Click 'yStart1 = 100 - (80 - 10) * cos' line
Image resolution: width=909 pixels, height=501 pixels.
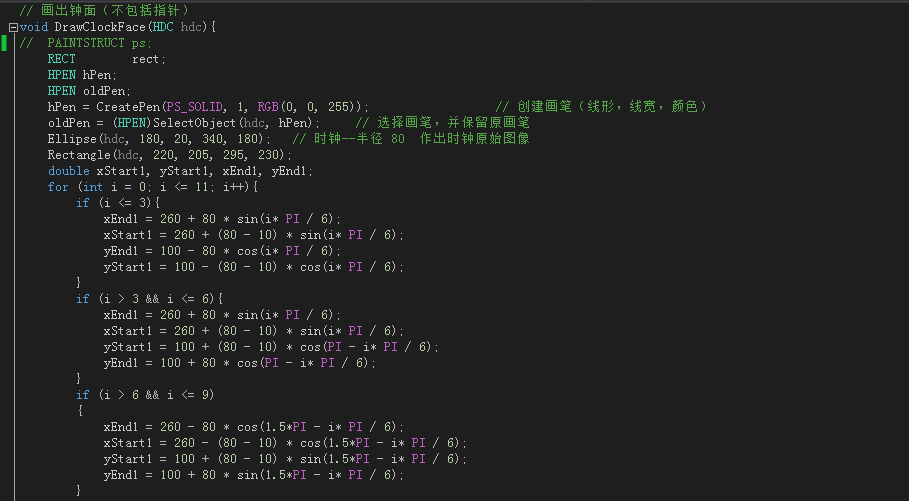(x=254, y=267)
